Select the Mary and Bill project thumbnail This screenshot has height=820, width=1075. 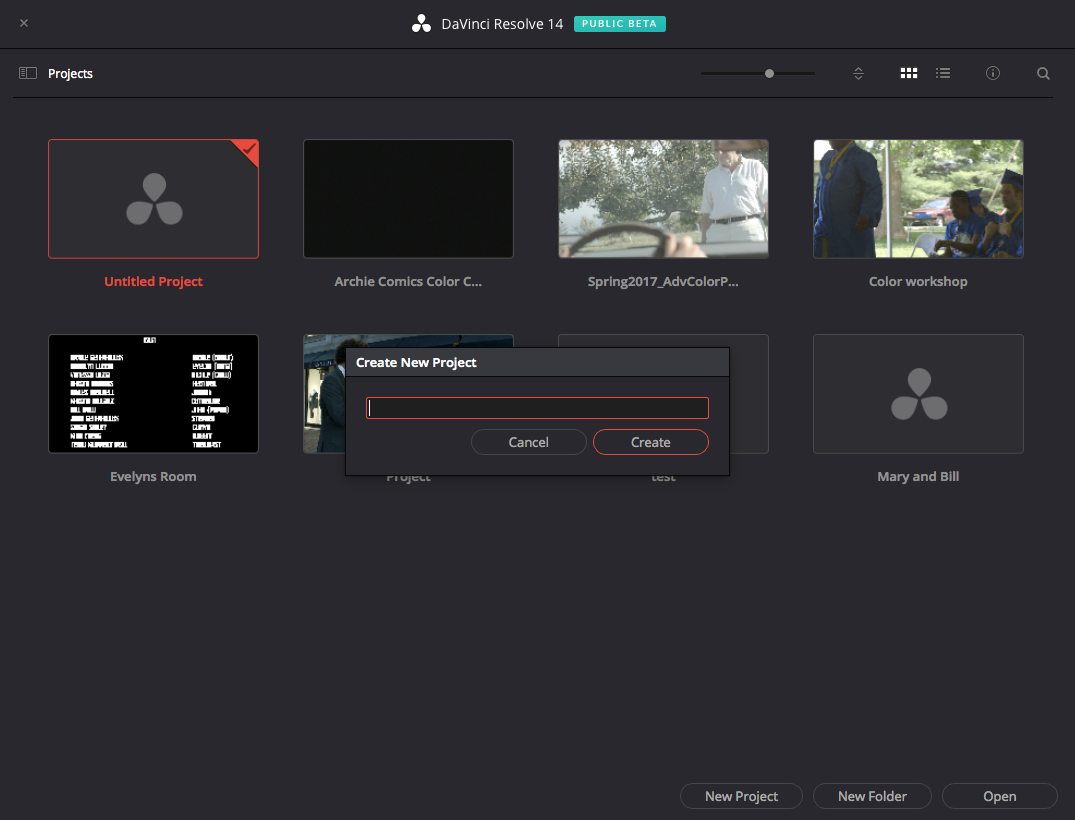pos(918,394)
